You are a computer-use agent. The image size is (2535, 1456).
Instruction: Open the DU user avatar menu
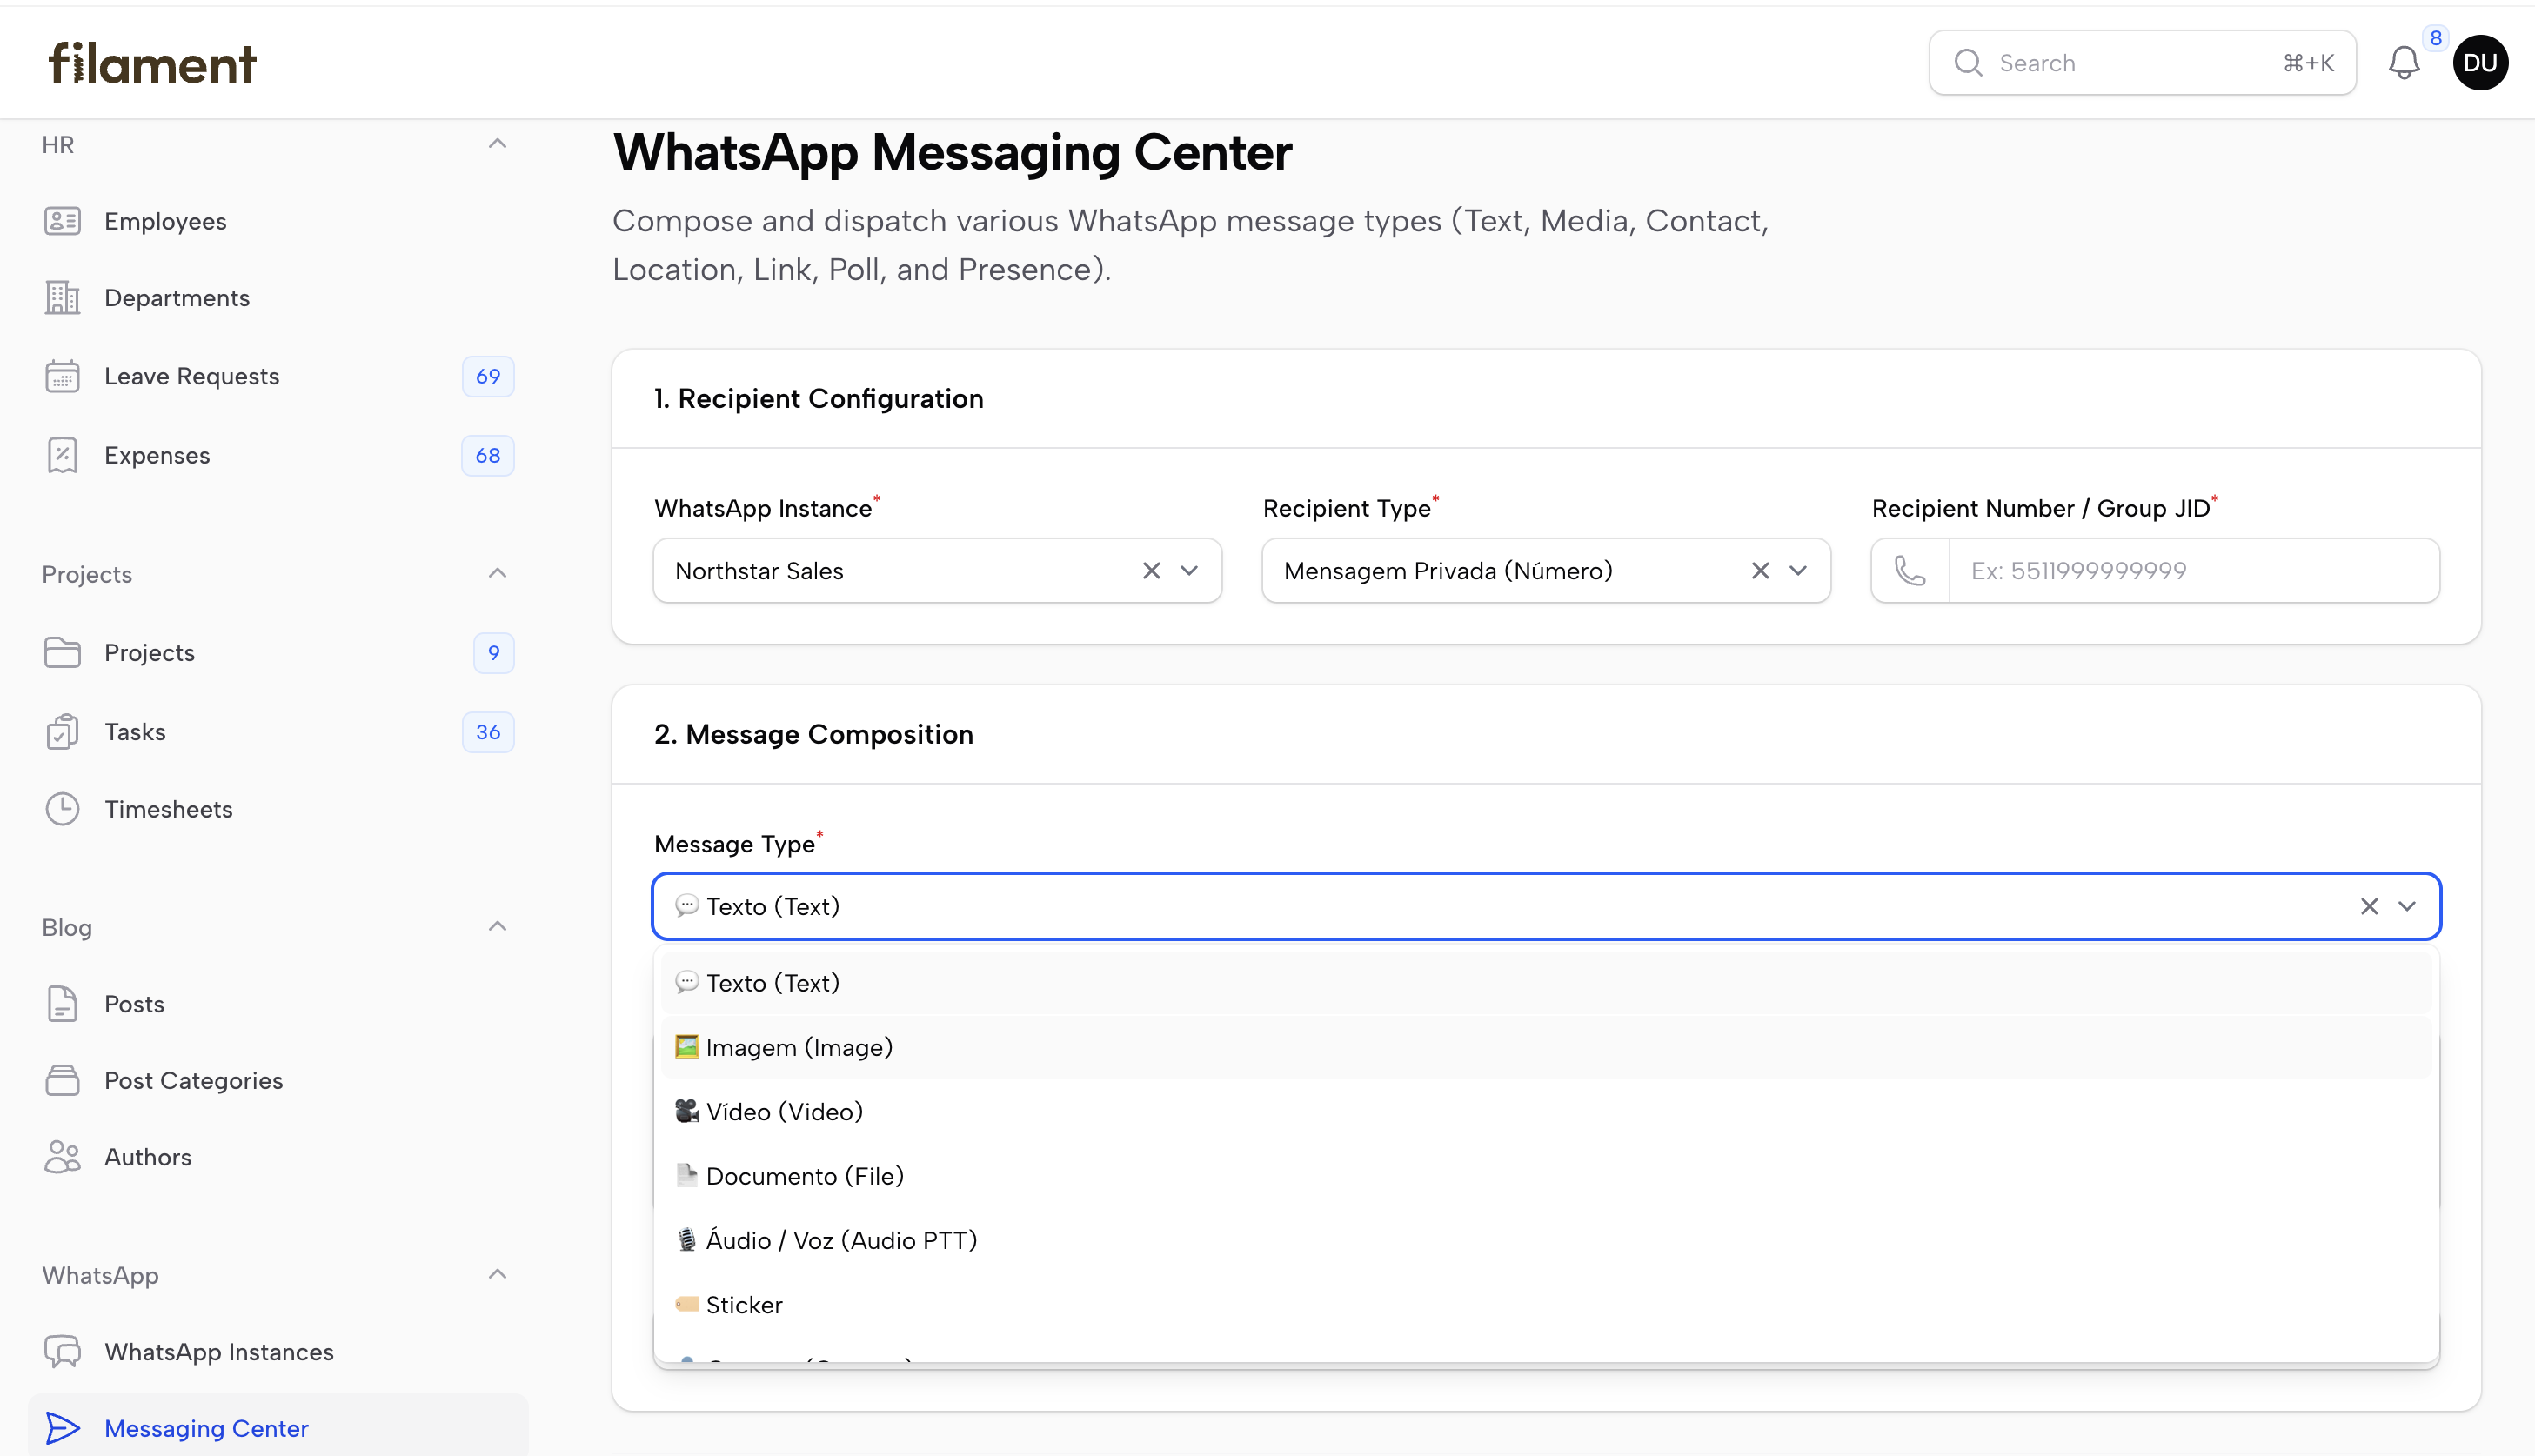2480,63
